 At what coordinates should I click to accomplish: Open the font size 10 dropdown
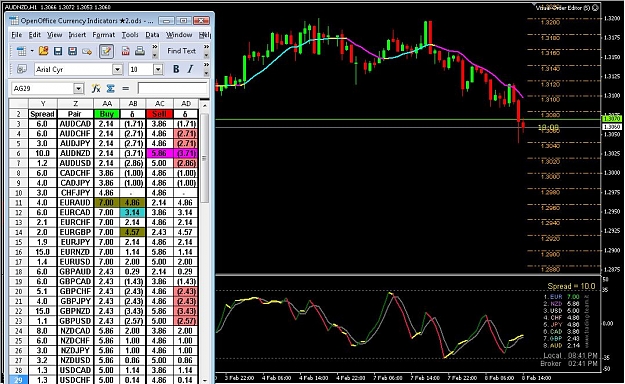pos(158,69)
